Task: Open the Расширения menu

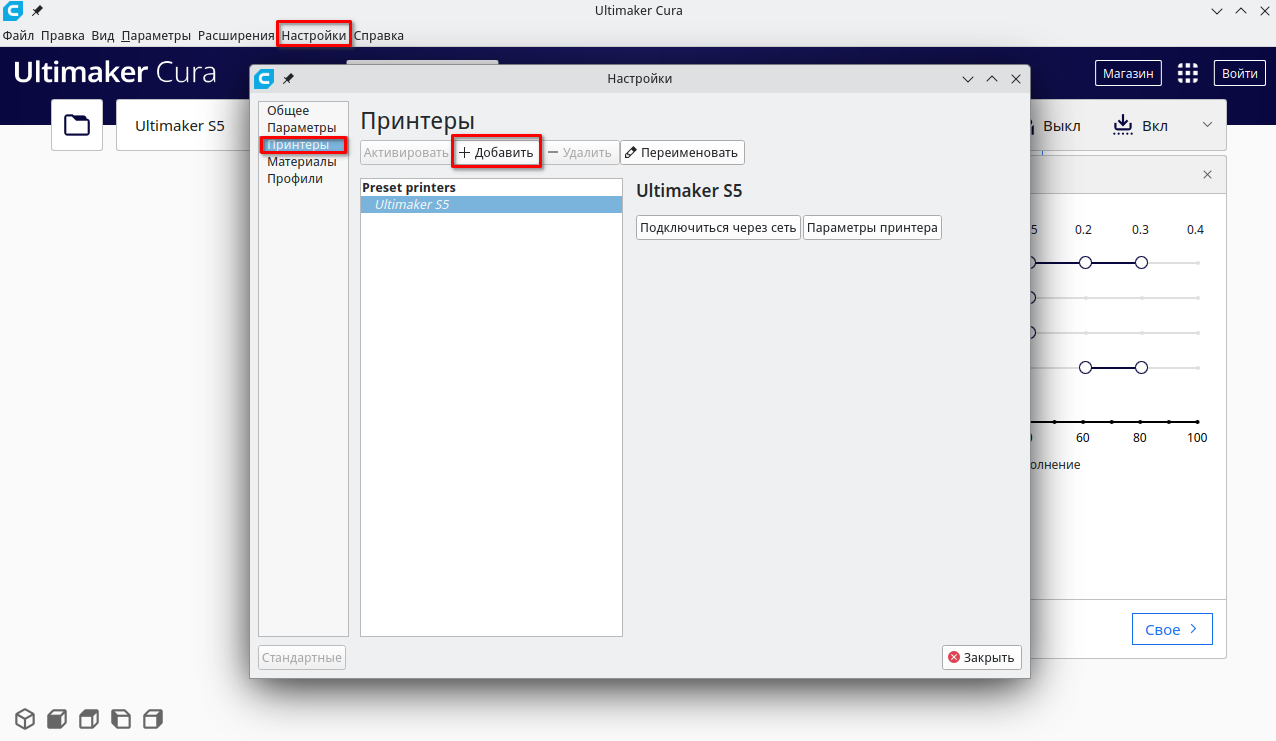Action: [236, 35]
